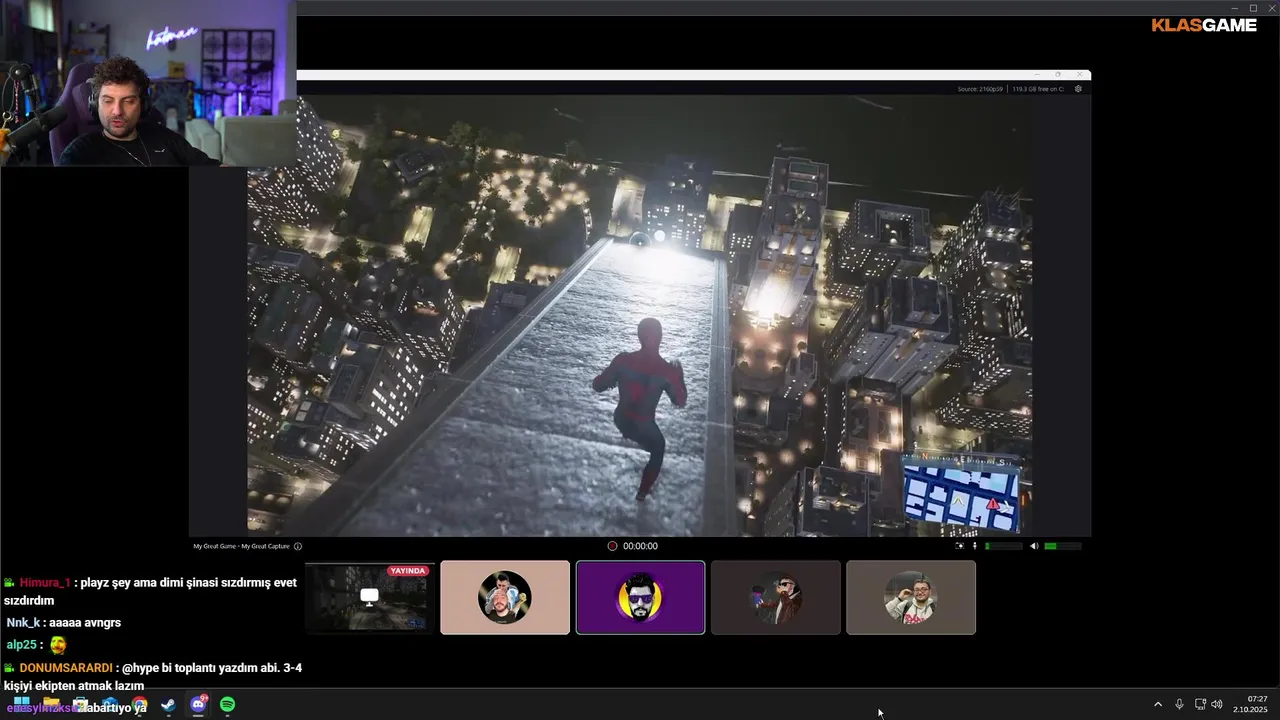Viewport: 1280px width, 720px height.
Task: Select the purple sunglasses avatar participant tile
Action: point(640,597)
